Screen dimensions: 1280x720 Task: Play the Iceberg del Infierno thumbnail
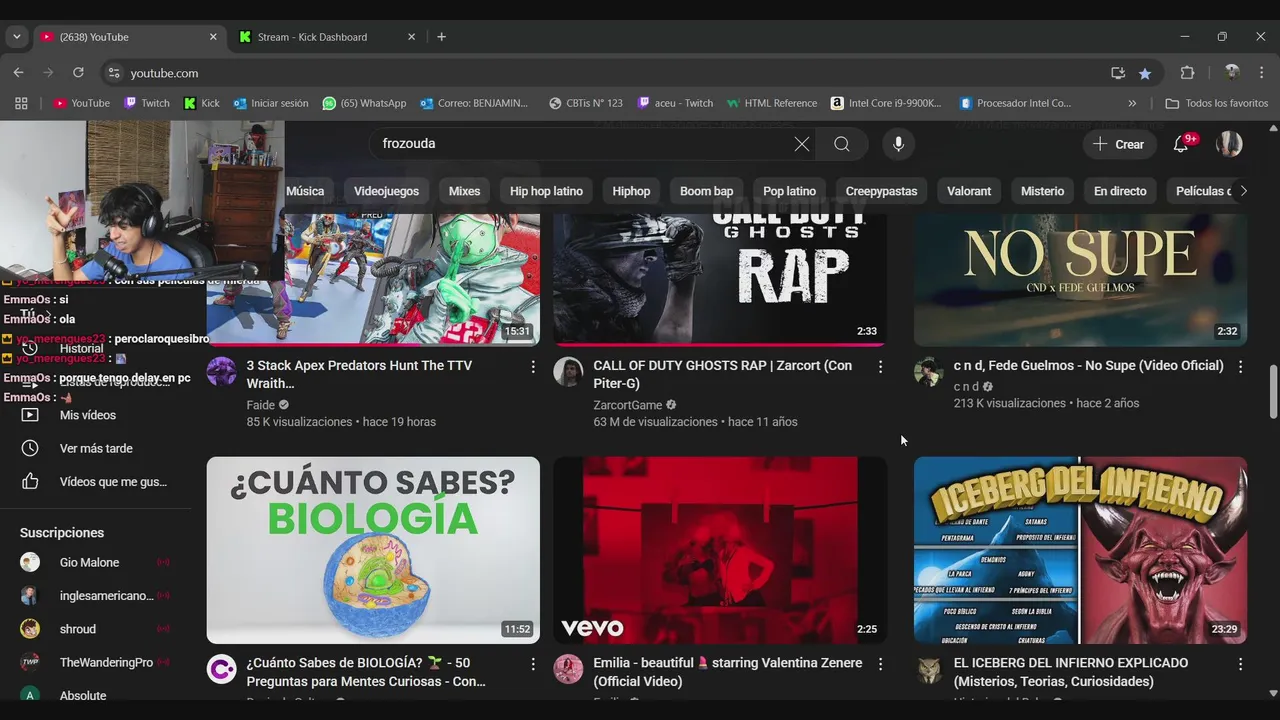point(1080,550)
